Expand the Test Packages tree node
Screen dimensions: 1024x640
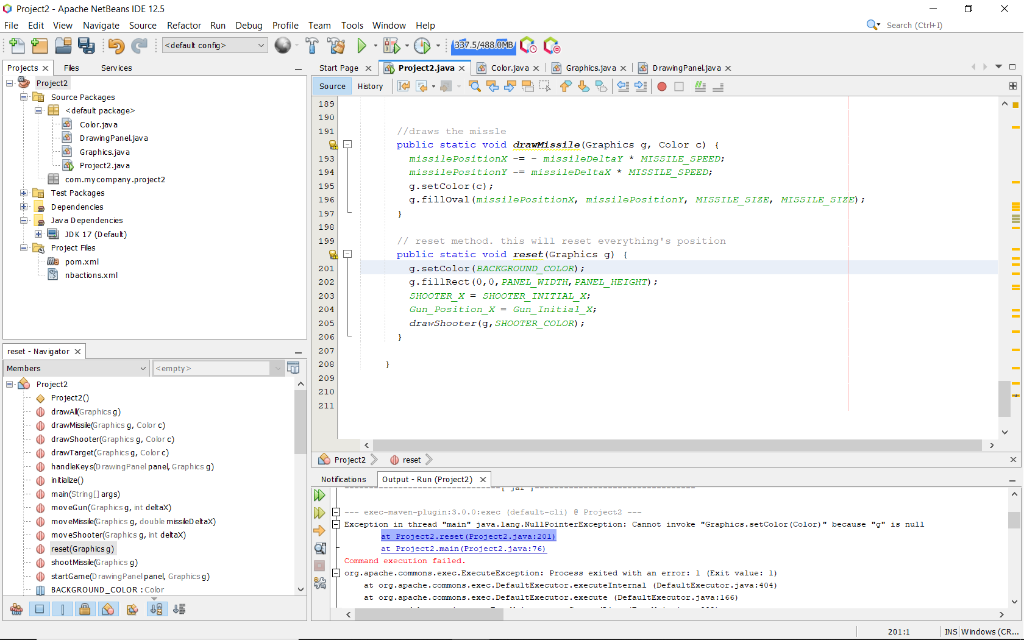24,193
